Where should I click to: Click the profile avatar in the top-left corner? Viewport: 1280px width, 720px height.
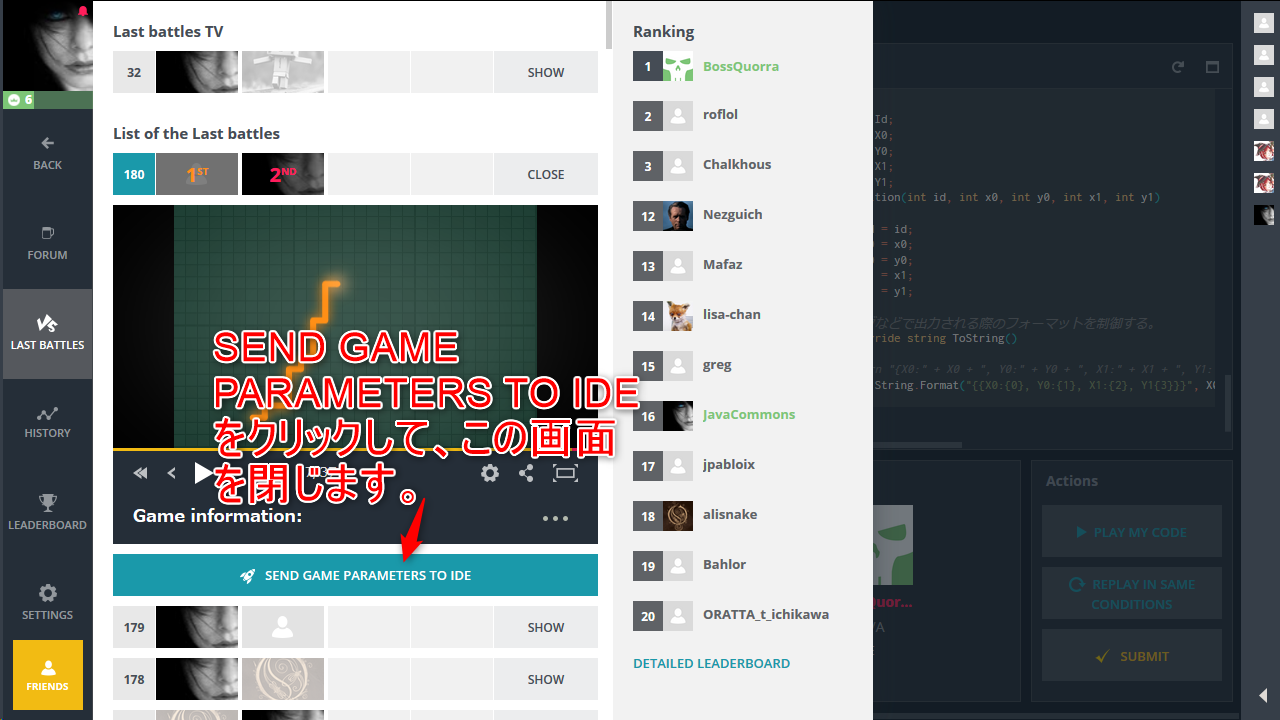(x=46, y=45)
